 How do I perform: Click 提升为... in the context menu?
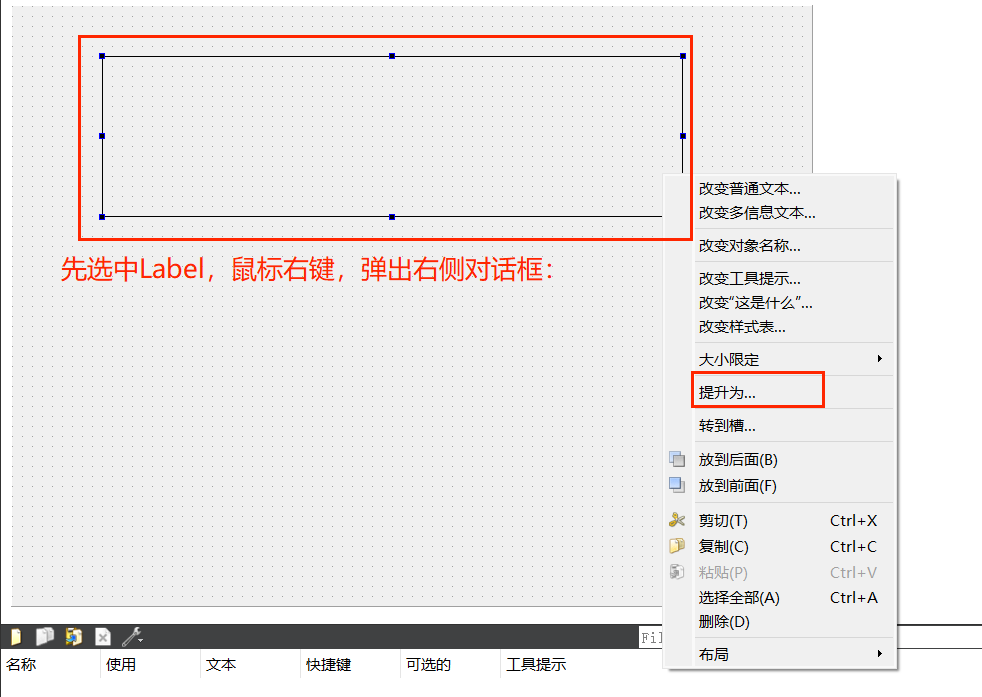click(x=780, y=393)
